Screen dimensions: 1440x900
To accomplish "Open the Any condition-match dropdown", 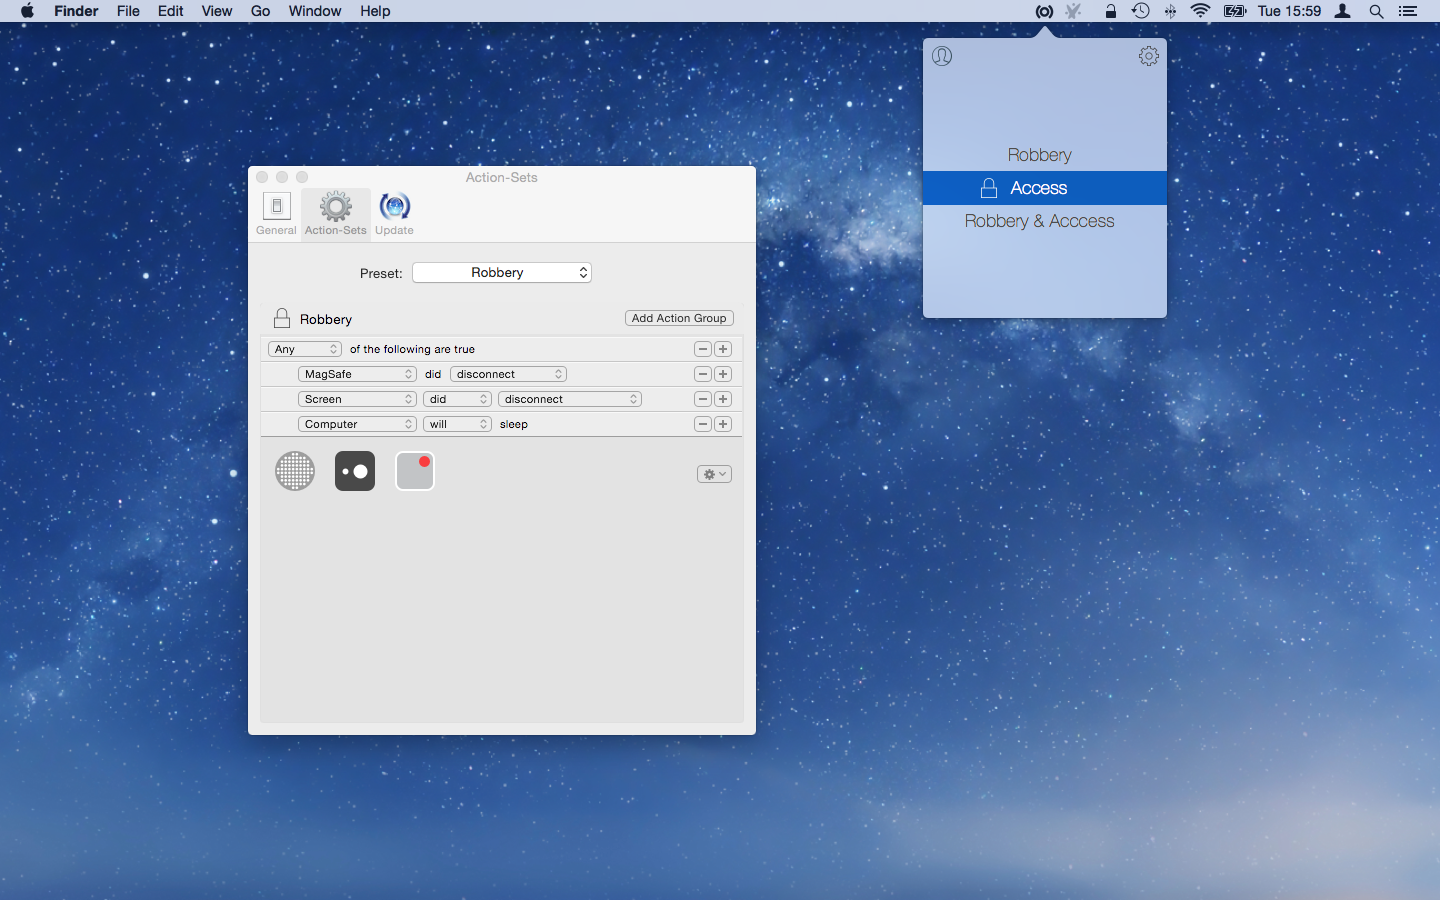I will [305, 349].
